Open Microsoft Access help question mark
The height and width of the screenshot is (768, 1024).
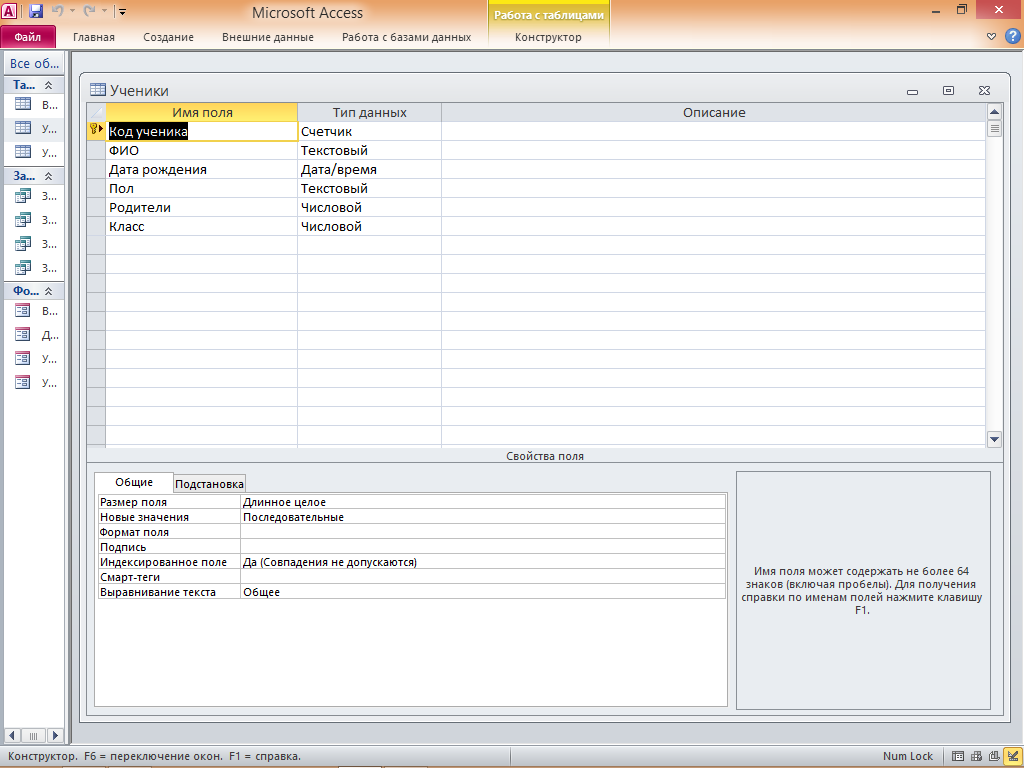(x=1012, y=36)
